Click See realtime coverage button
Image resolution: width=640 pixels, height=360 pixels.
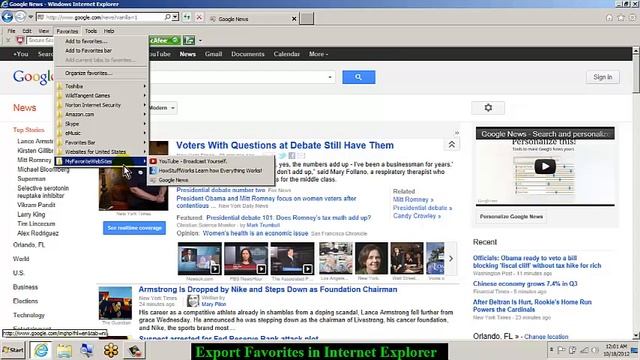pyautogui.click(x=134, y=228)
